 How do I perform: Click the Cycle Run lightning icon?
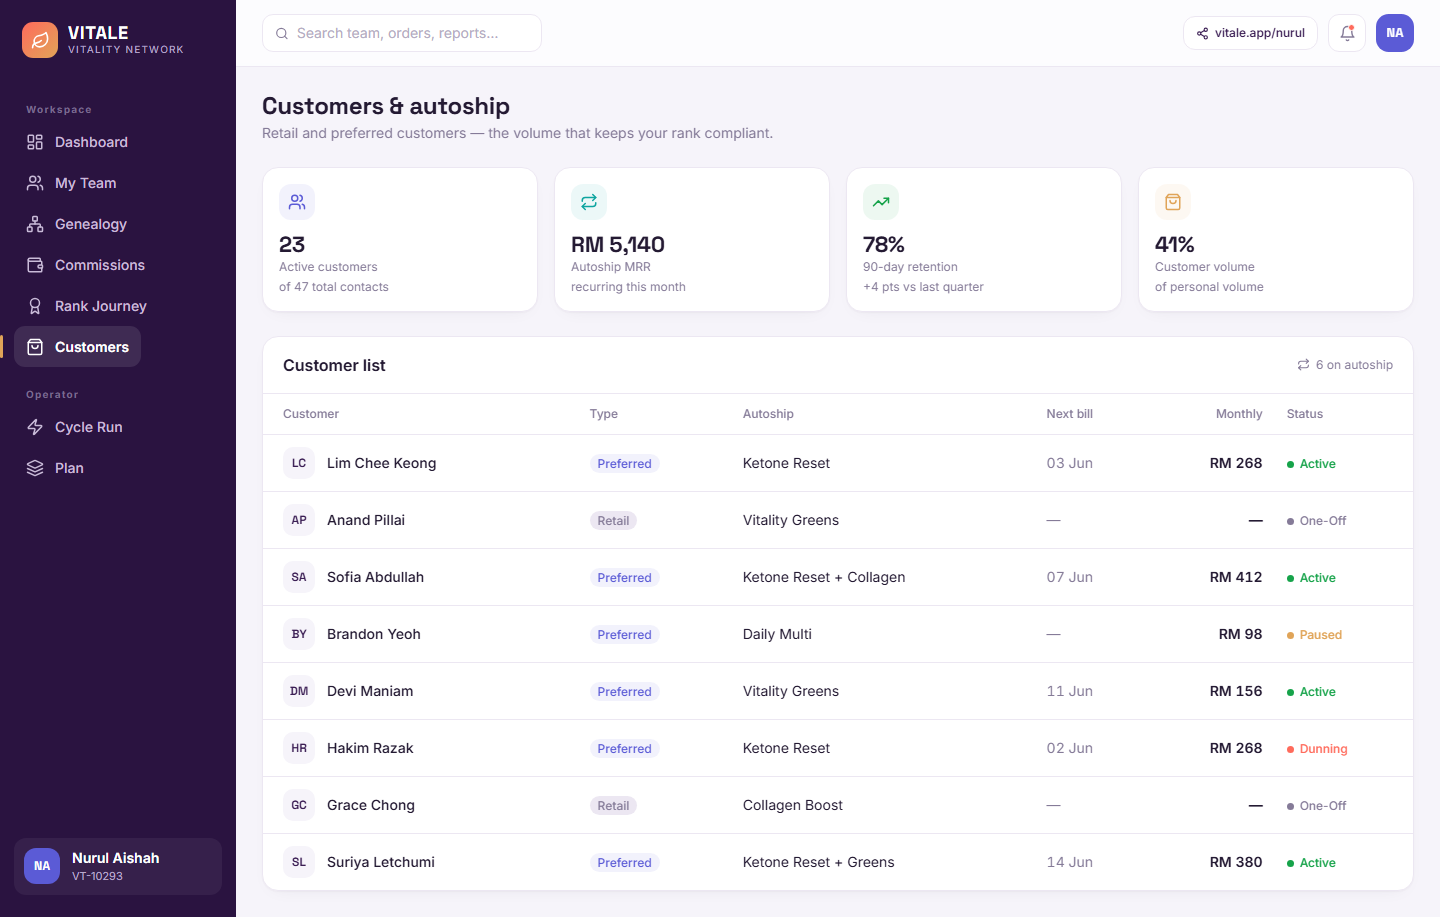pos(35,427)
